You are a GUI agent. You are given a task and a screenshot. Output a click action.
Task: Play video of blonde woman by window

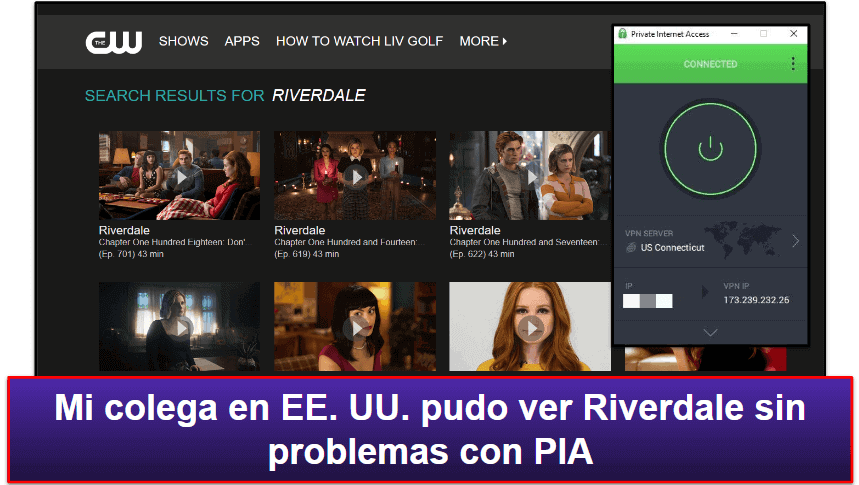click(x=179, y=327)
